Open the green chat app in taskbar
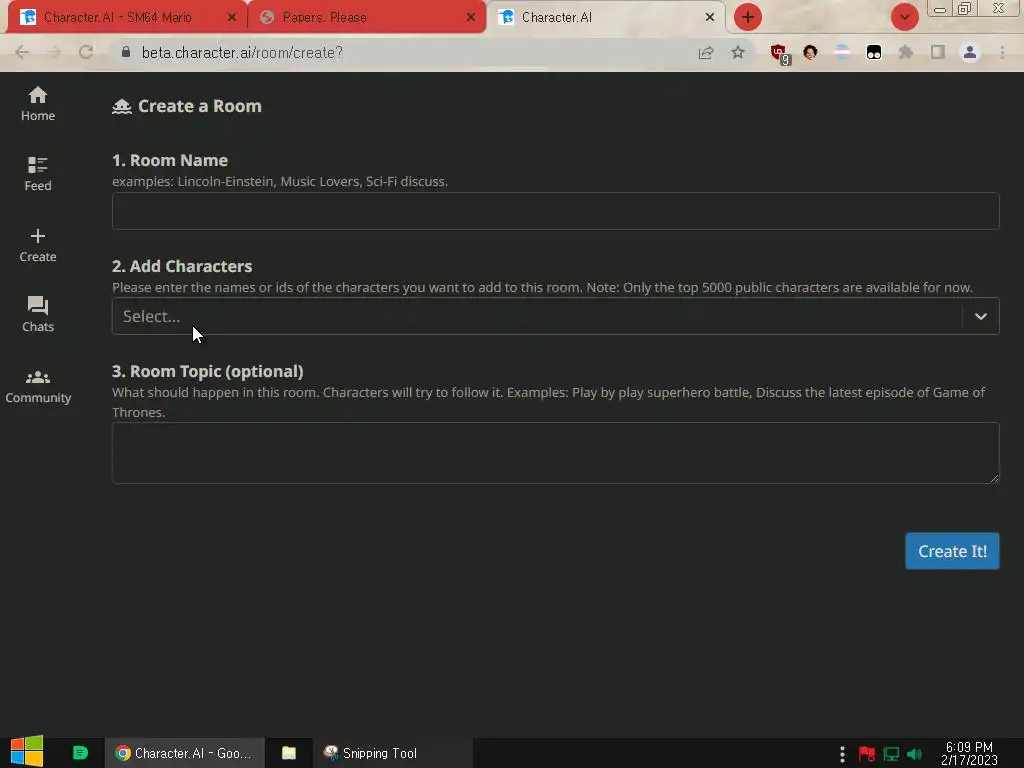The width and height of the screenshot is (1024, 768). point(80,753)
